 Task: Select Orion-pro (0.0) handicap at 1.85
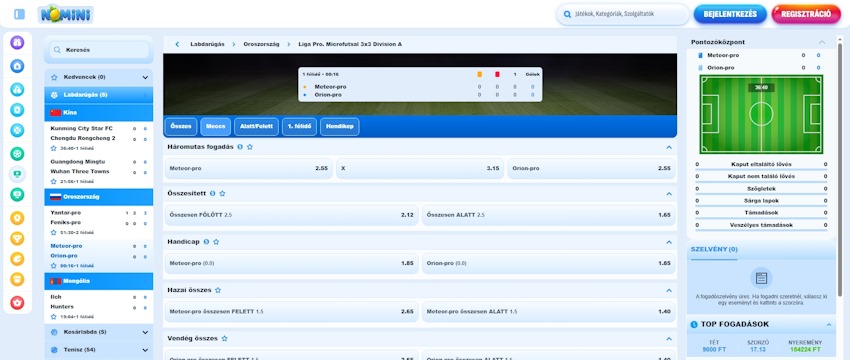549,263
